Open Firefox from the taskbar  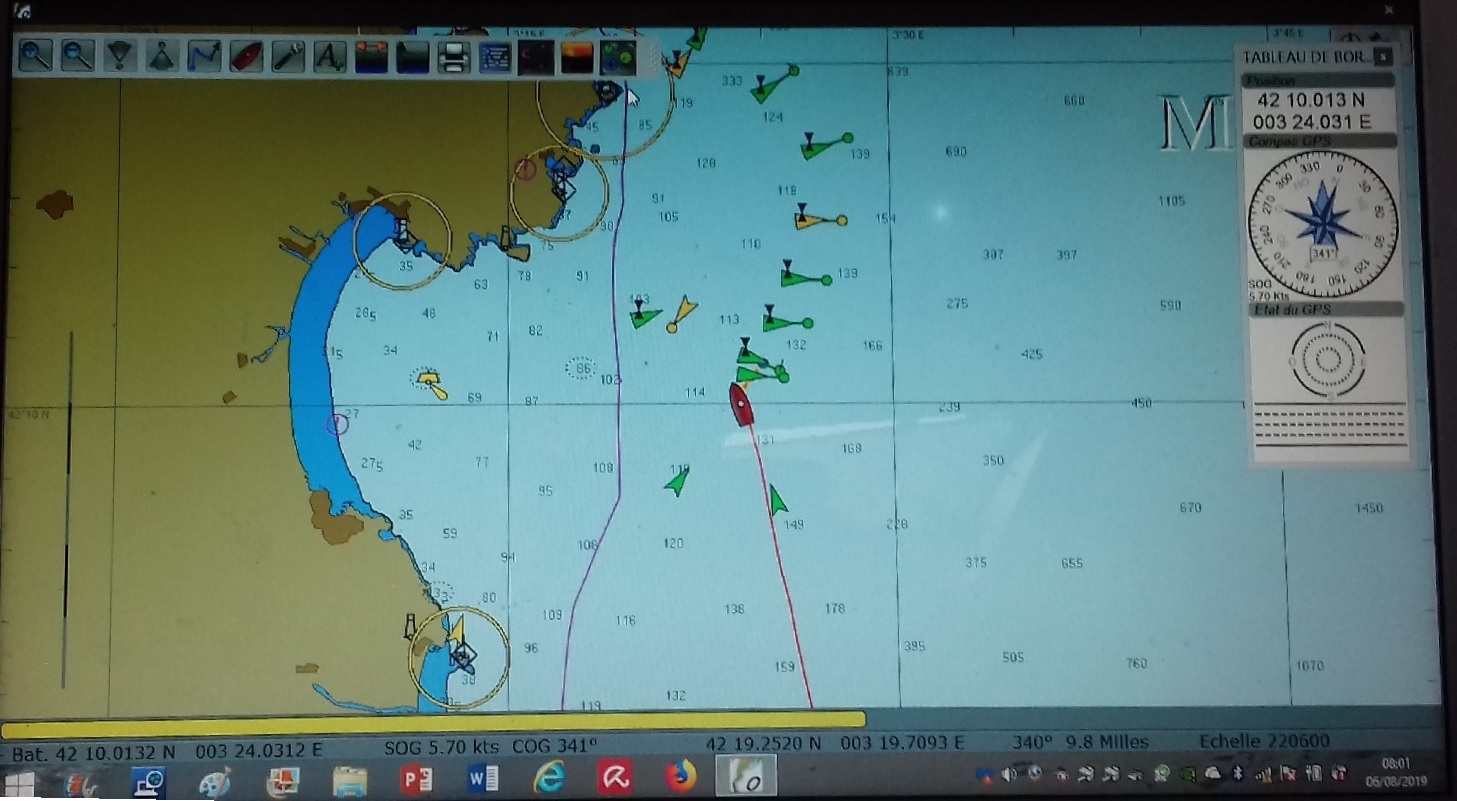pyautogui.click(x=680, y=778)
